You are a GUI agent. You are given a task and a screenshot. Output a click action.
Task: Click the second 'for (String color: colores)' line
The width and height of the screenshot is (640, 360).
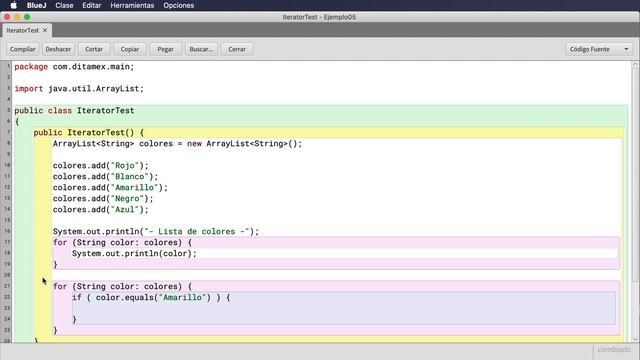pos(122,287)
